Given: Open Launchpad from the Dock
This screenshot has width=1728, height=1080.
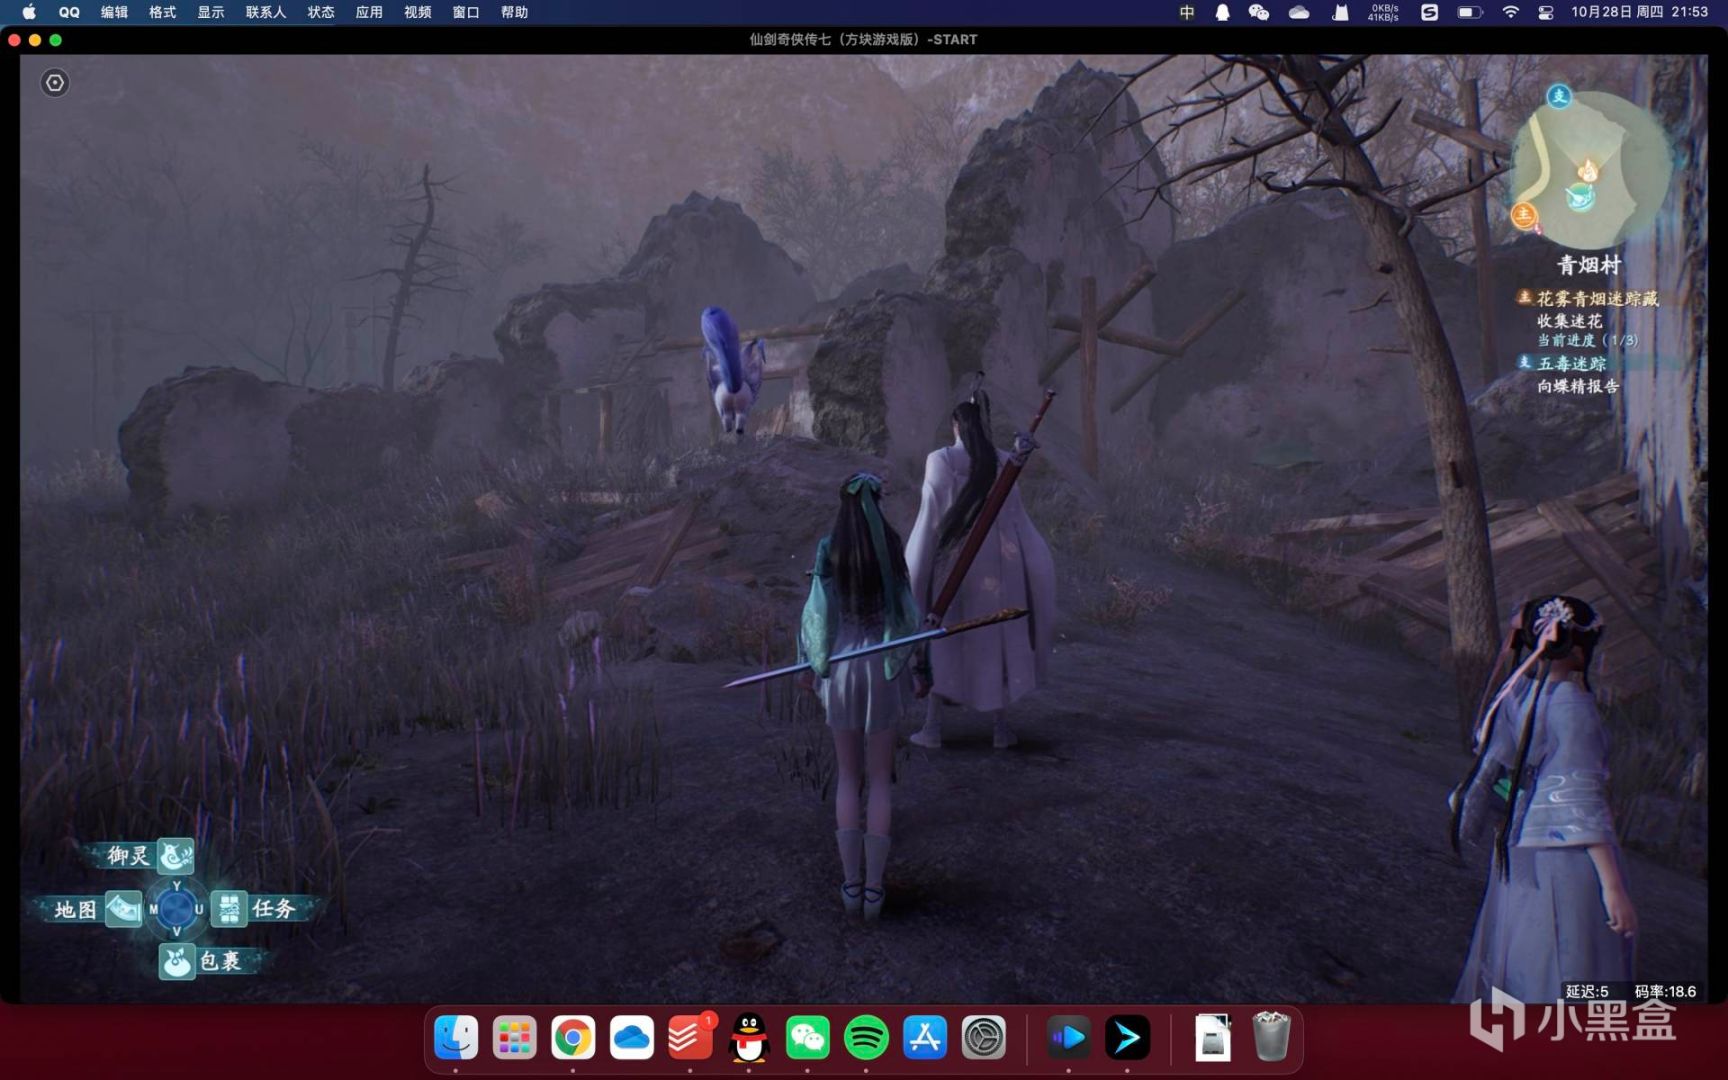Looking at the screenshot, I should (x=514, y=1038).
